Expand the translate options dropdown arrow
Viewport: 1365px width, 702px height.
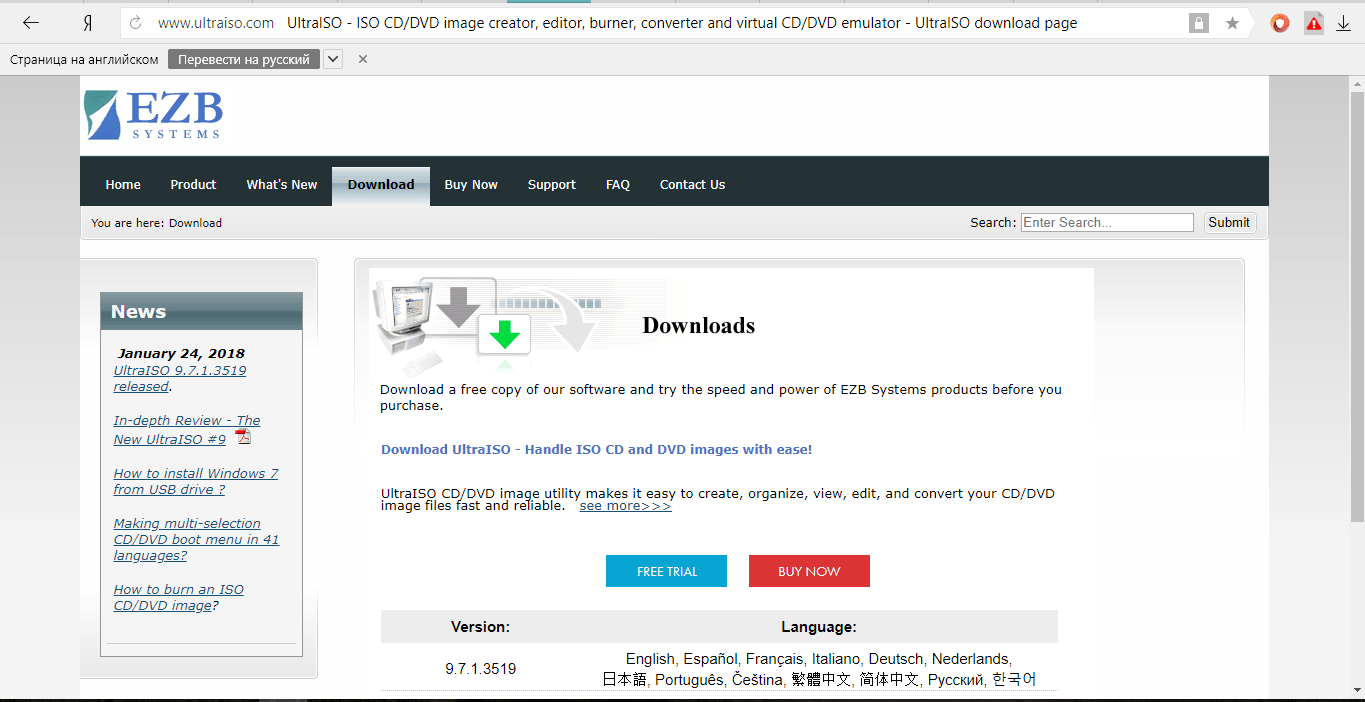(x=333, y=59)
